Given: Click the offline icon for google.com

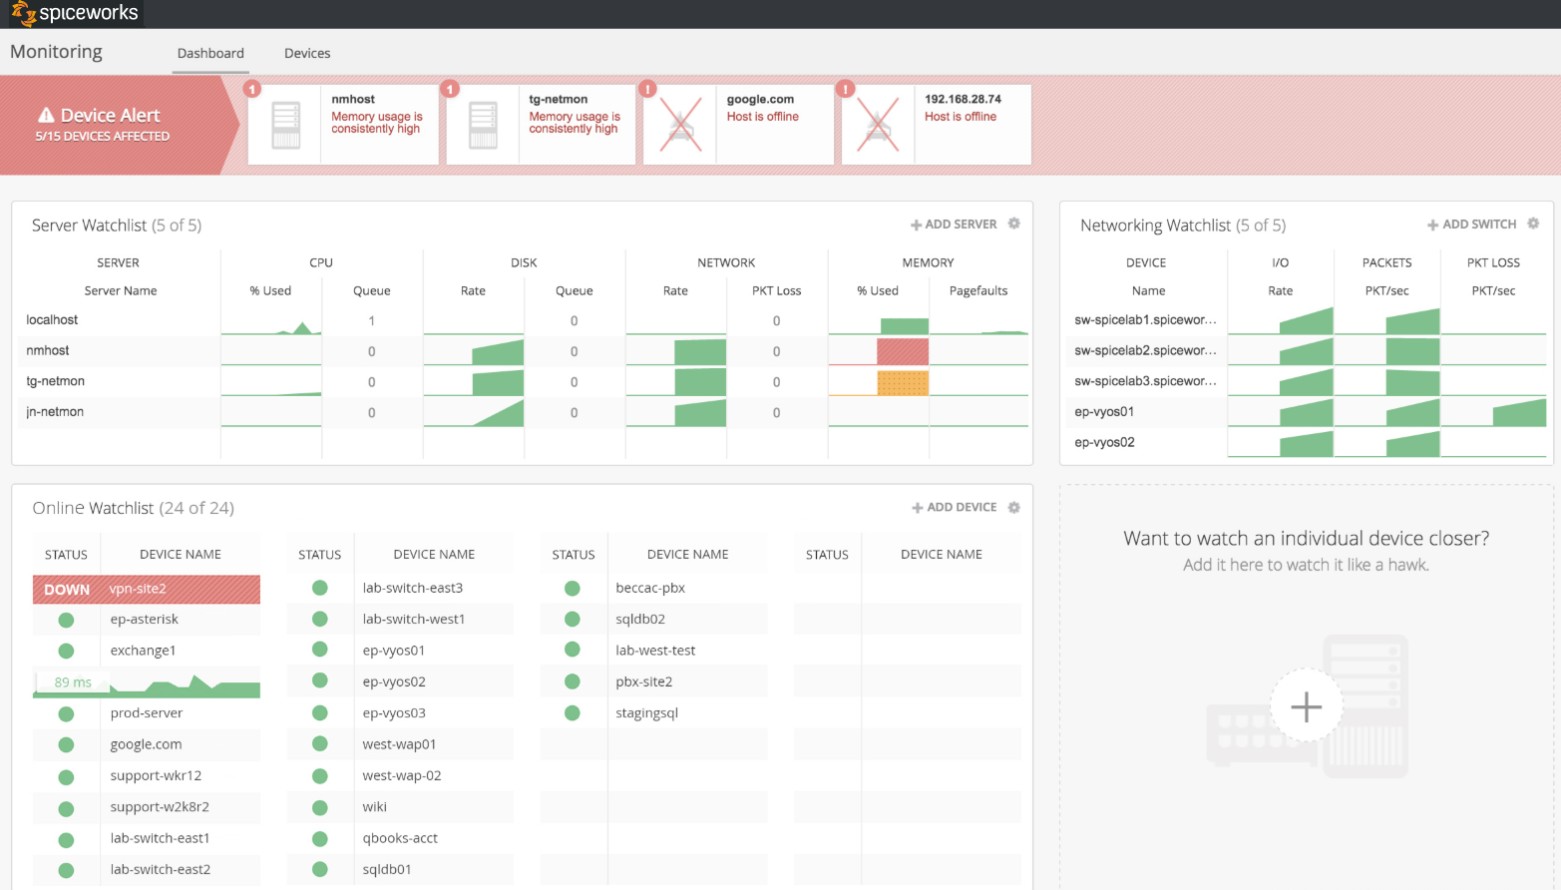Looking at the screenshot, I should (x=679, y=122).
